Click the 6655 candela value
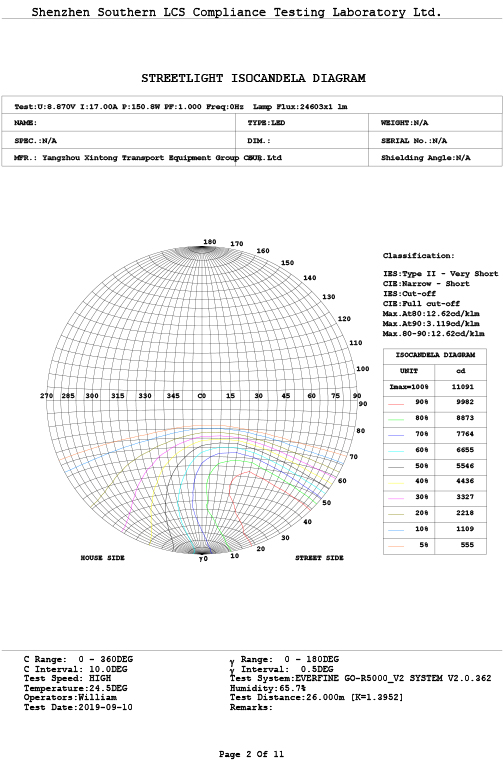 click(465, 450)
